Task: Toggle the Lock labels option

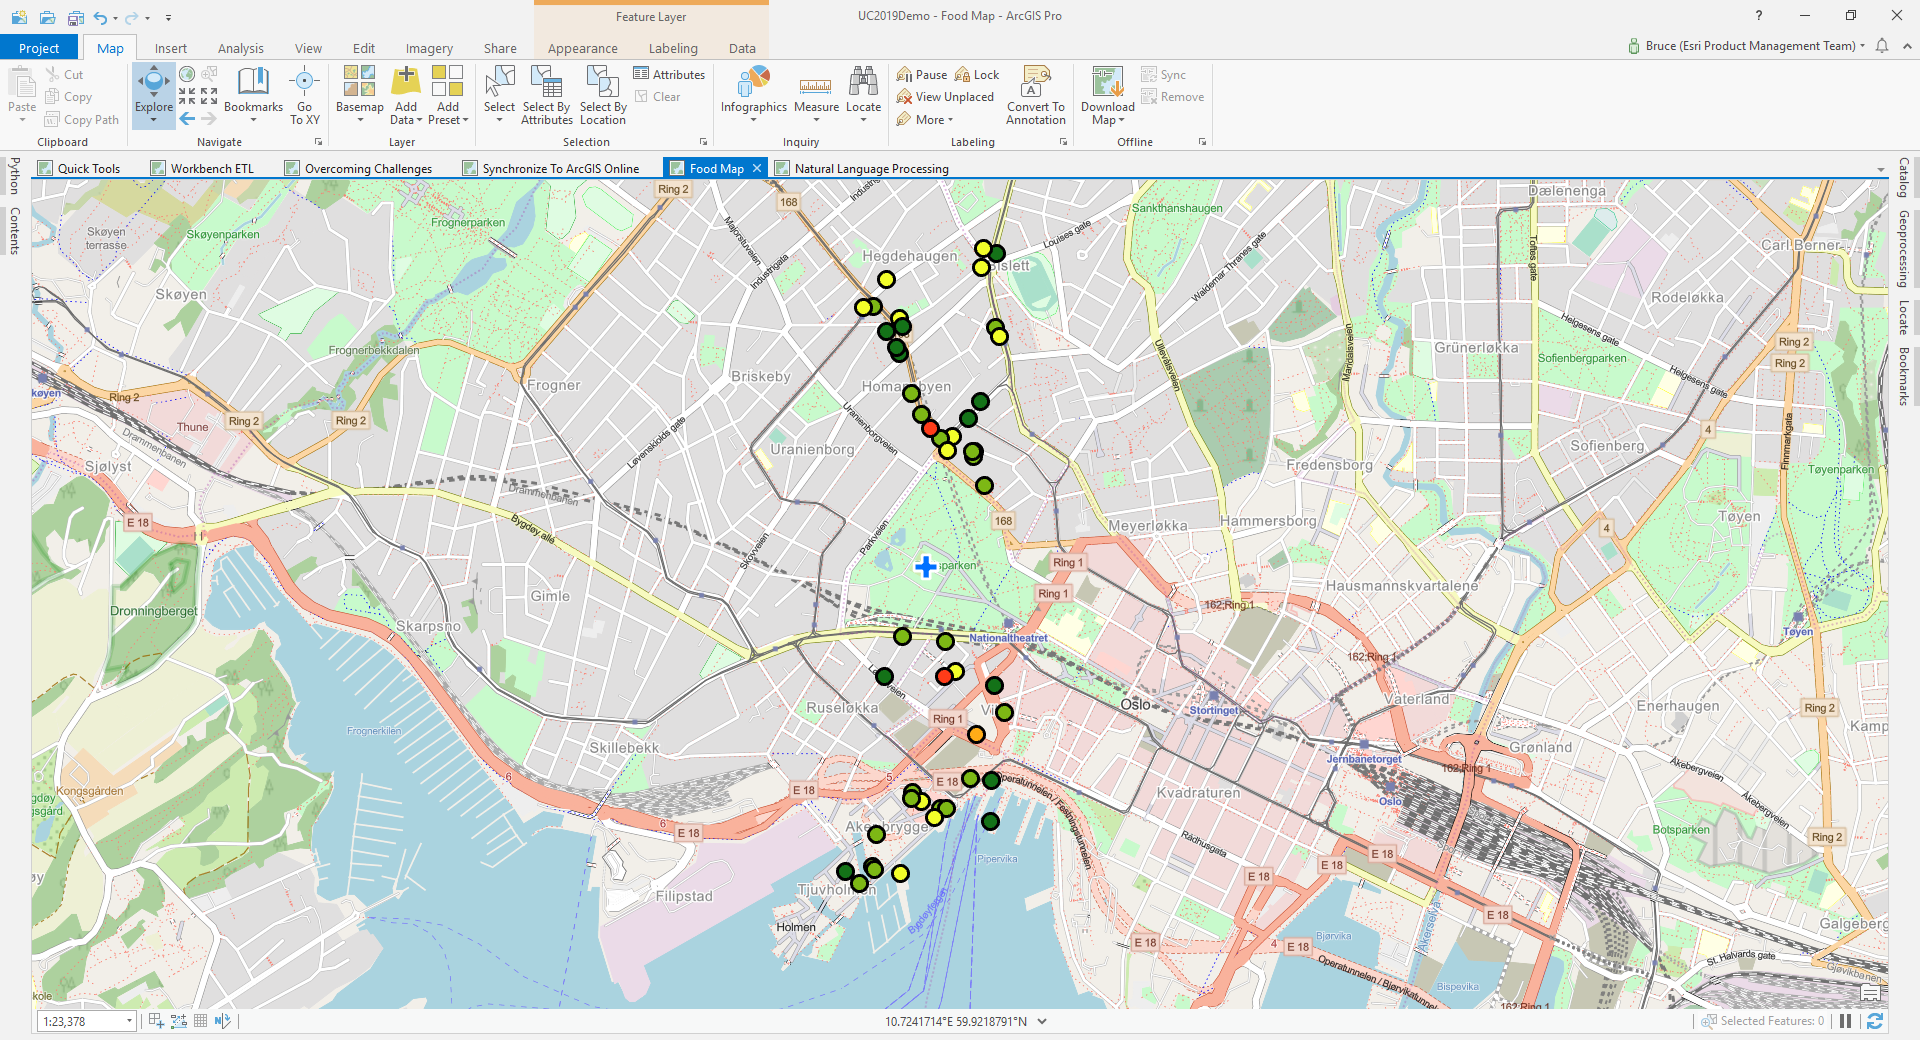Action: 977,75
